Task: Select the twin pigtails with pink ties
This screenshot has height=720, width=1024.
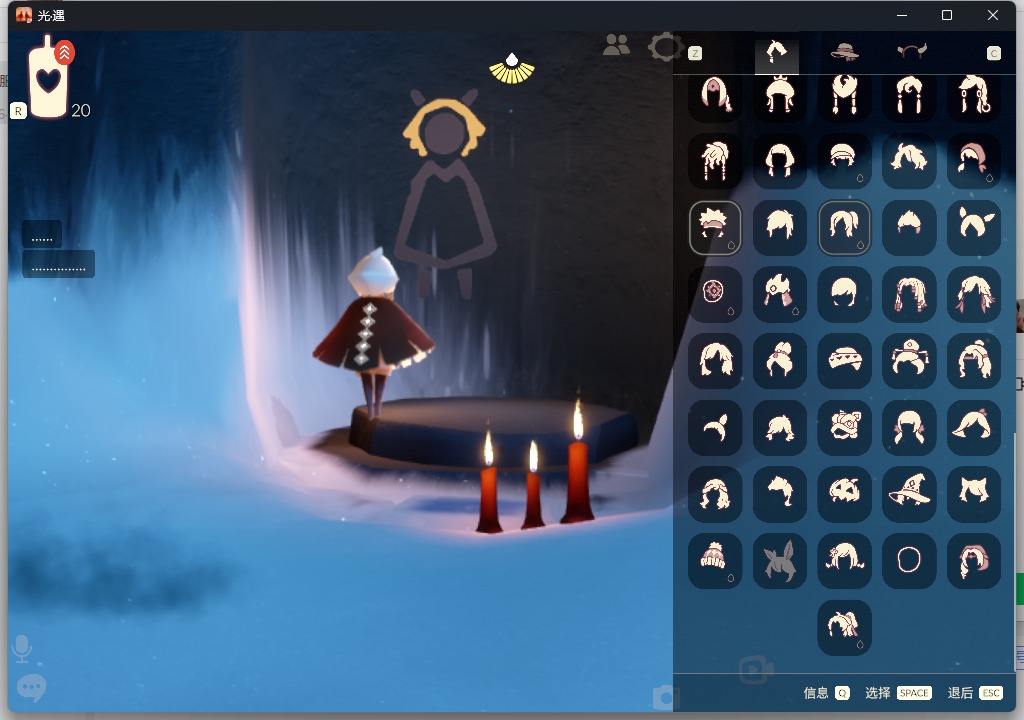Action: 909,427
